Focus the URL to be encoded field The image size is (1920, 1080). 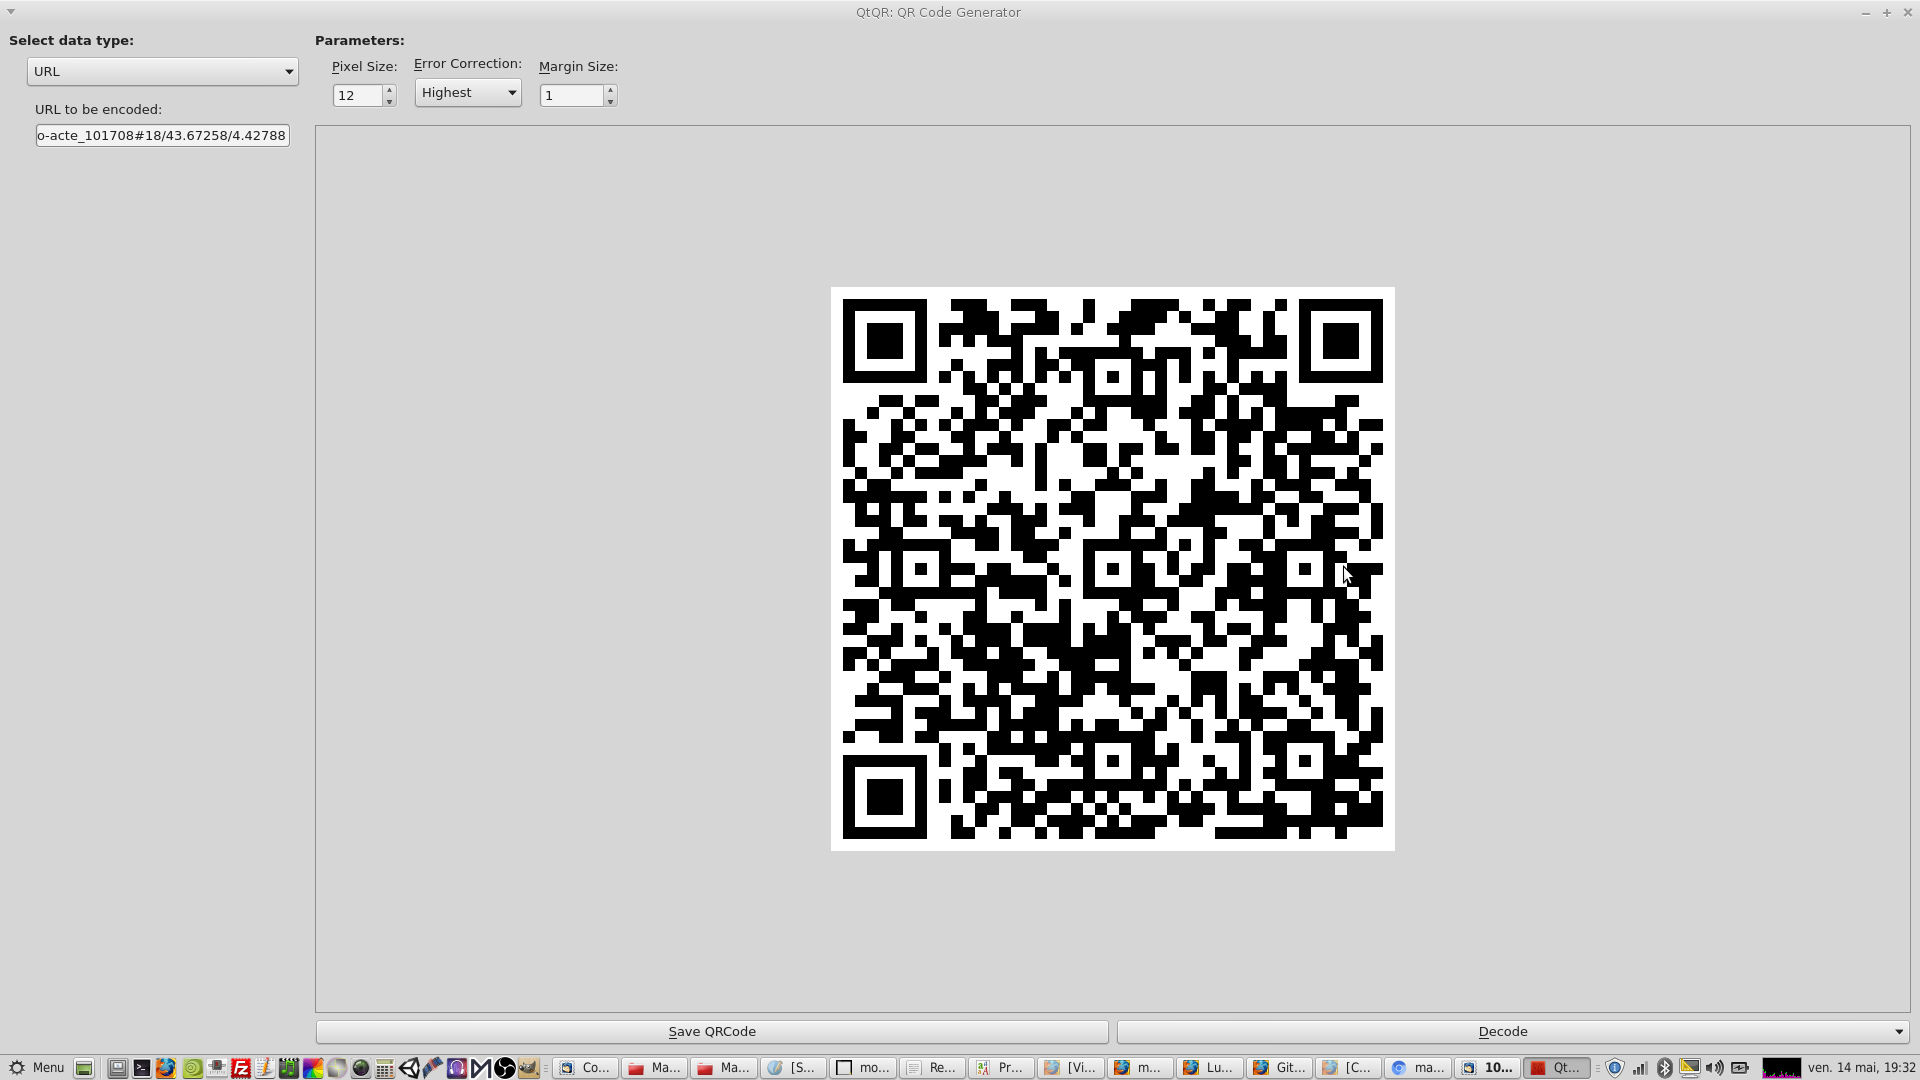pyautogui.click(x=162, y=135)
